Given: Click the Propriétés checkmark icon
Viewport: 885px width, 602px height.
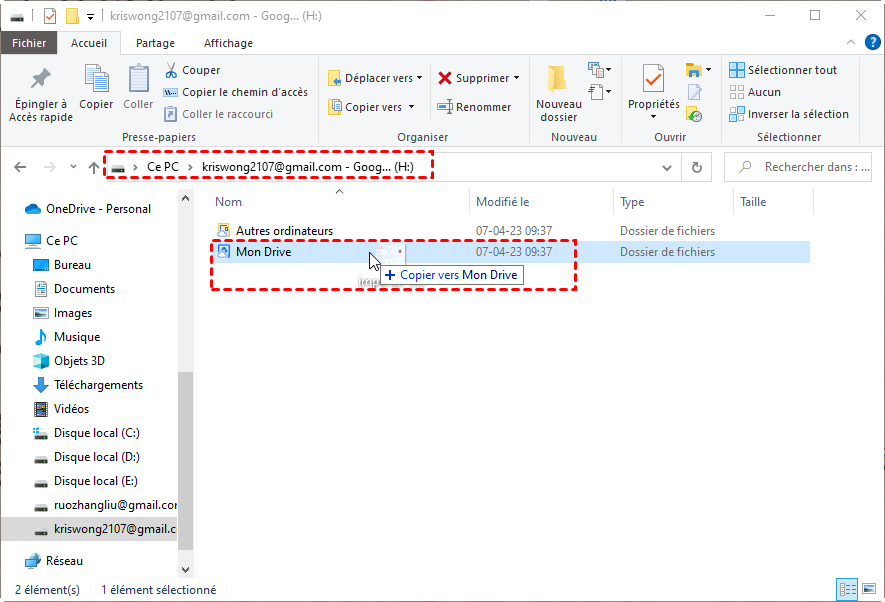Looking at the screenshot, I should pyautogui.click(x=653, y=79).
